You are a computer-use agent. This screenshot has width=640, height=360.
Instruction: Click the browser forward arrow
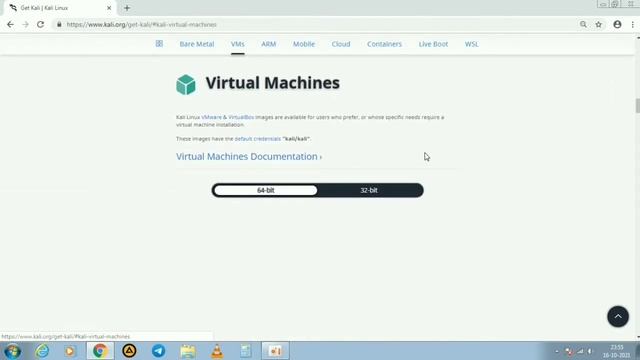[x=25, y=24]
